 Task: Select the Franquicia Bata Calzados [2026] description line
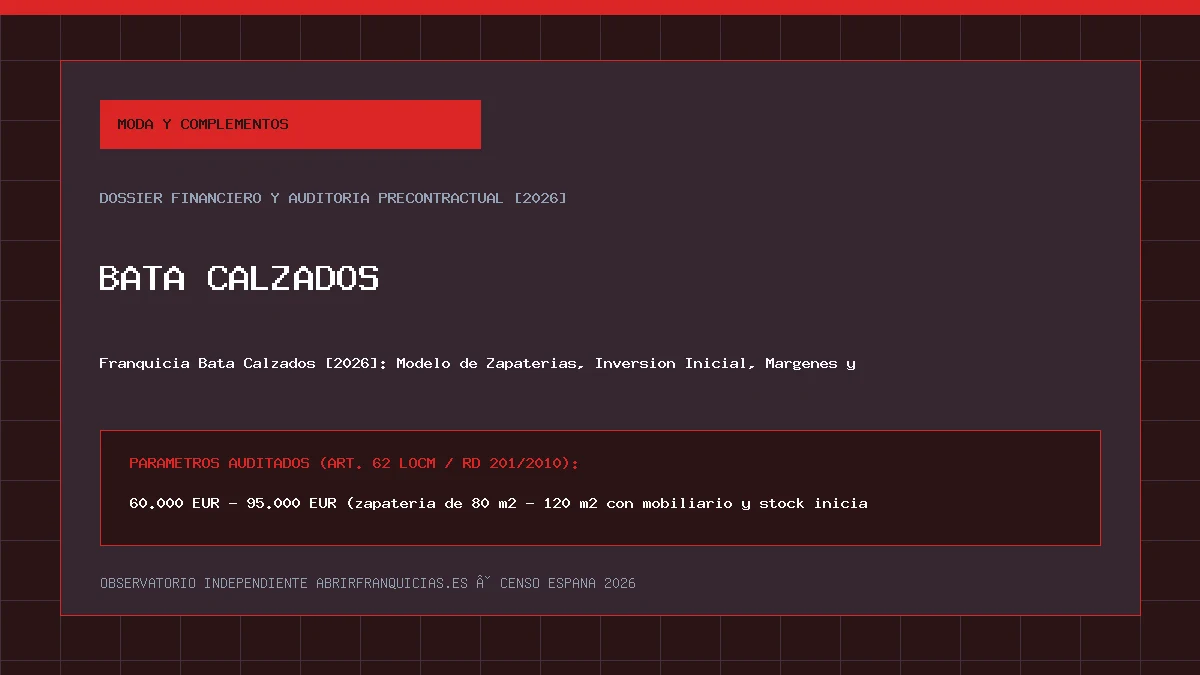(x=477, y=363)
